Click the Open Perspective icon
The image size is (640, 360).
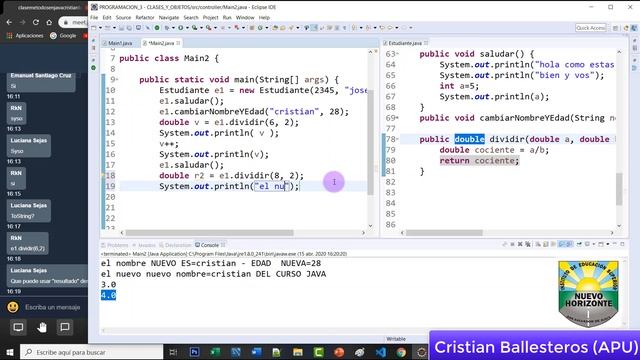pyautogui.click(x=616, y=28)
